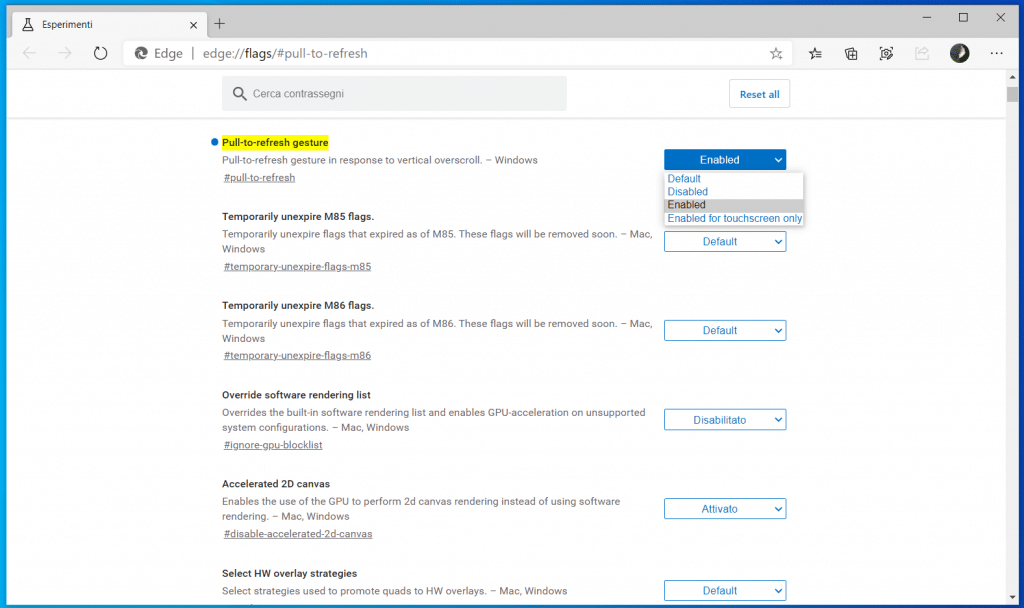
Task: Open the Override software rendering list dropdown
Action: click(725, 420)
